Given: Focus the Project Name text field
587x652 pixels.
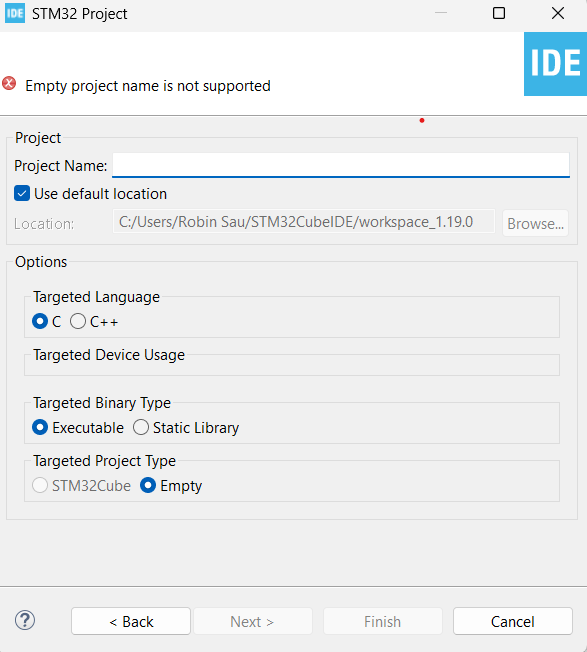Looking at the screenshot, I should point(341,165).
